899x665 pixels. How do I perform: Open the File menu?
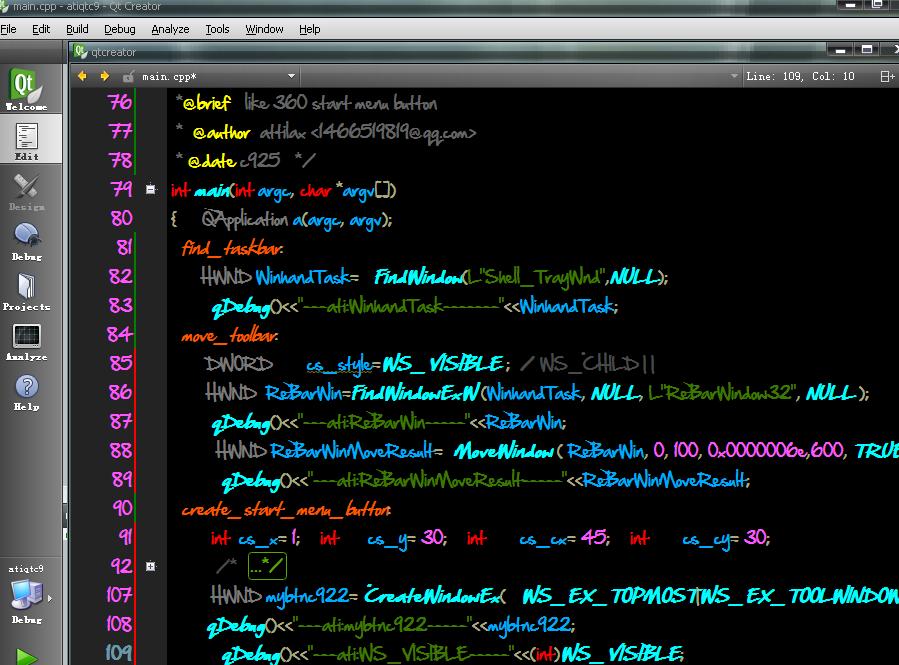point(8,29)
